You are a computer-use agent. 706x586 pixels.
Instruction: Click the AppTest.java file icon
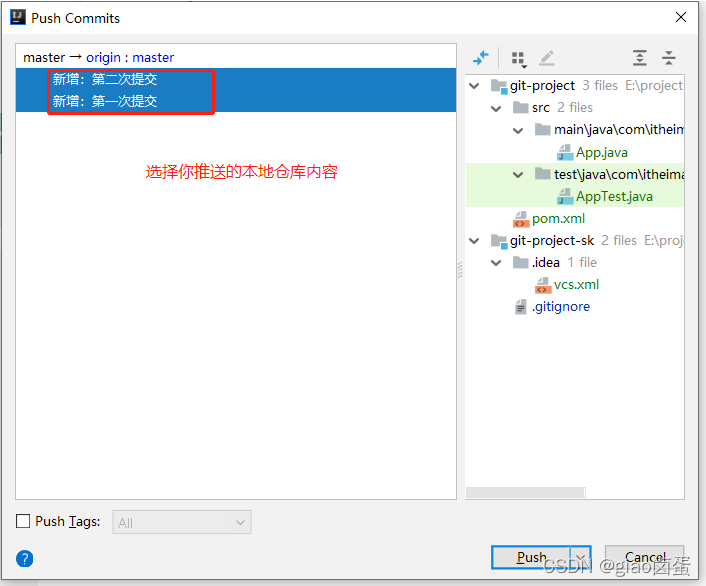tap(565, 196)
